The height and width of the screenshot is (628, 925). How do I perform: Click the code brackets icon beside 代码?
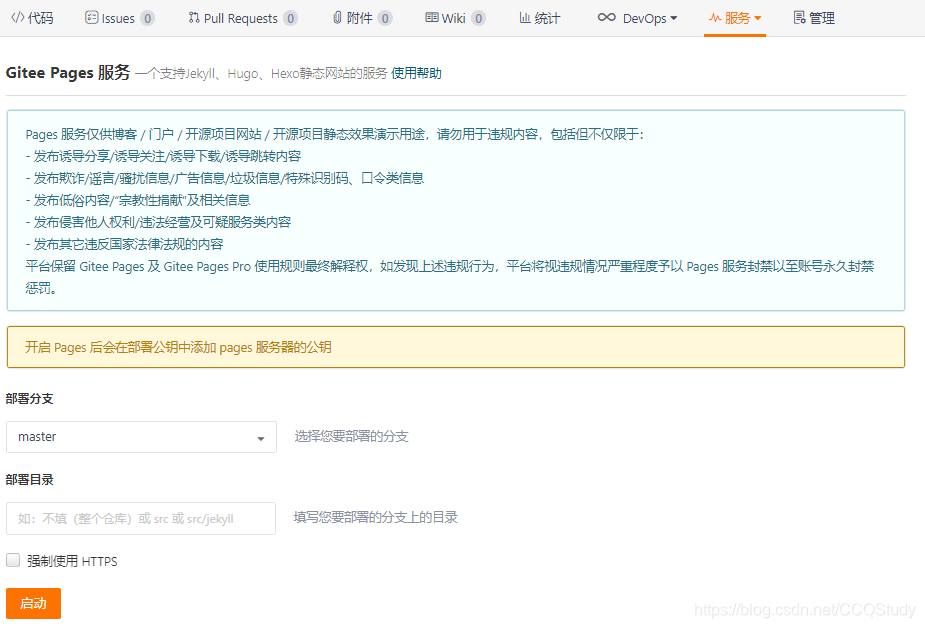[18, 18]
